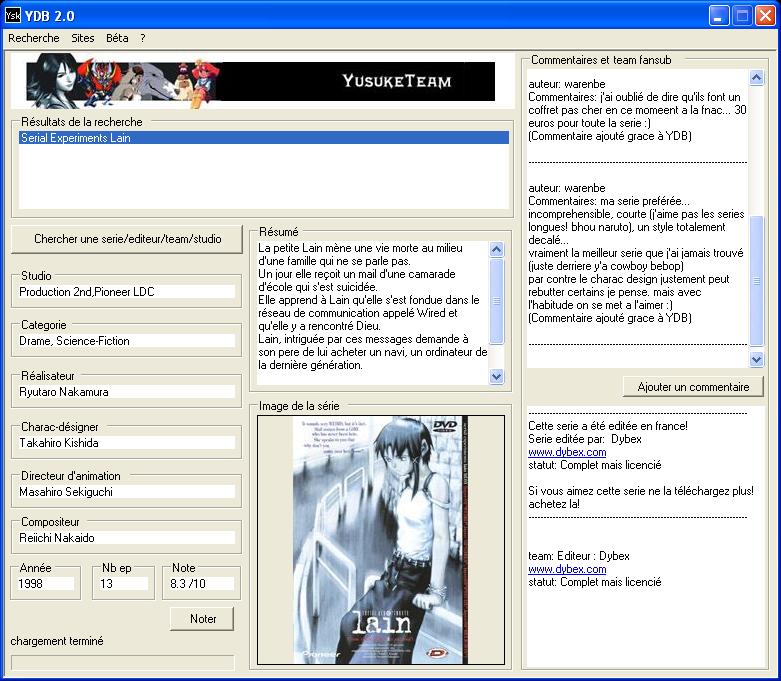Click the Categorie field Drame, Science-Fiction
Image resolution: width=781 pixels, height=681 pixels.
[x=127, y=341]
